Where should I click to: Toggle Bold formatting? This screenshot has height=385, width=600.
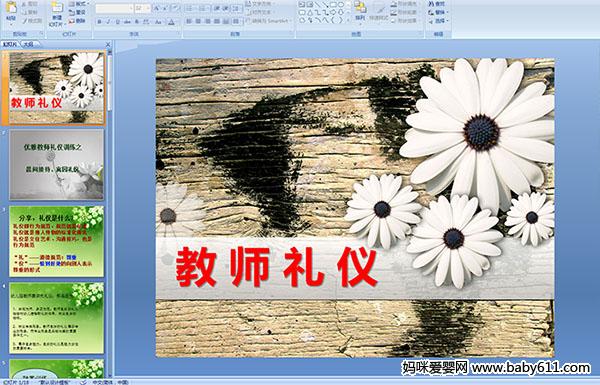(x=99, y=22)
